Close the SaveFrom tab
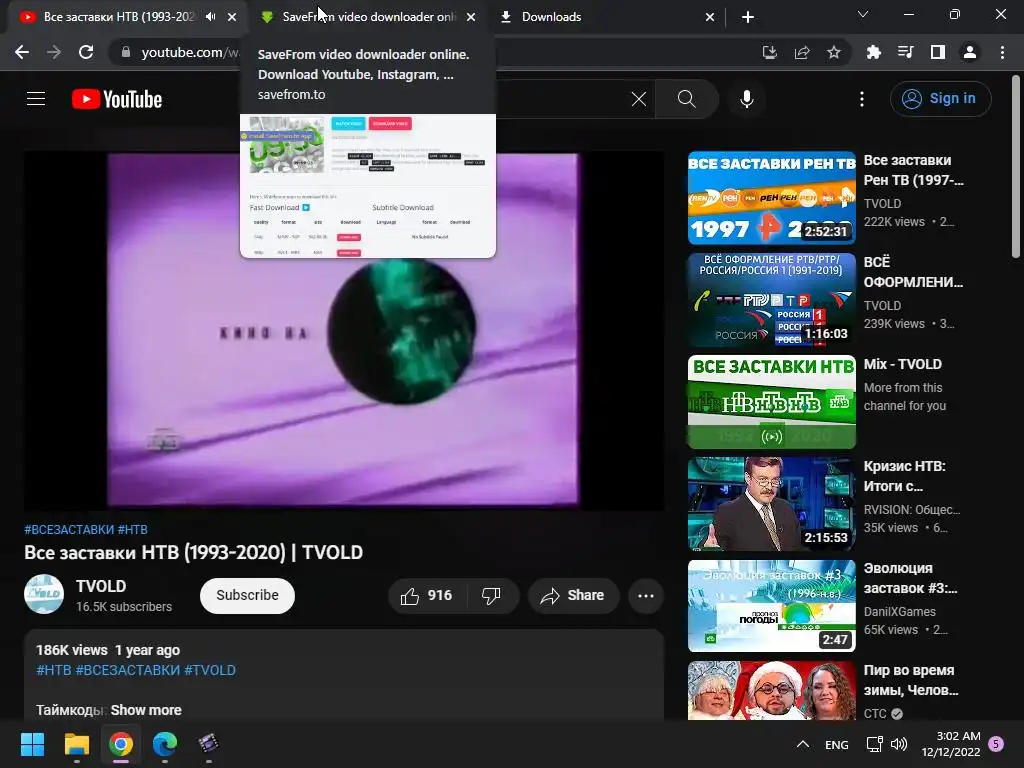Image resolution: width=1024 pixels, height=768 pixels. click(471, 17)
